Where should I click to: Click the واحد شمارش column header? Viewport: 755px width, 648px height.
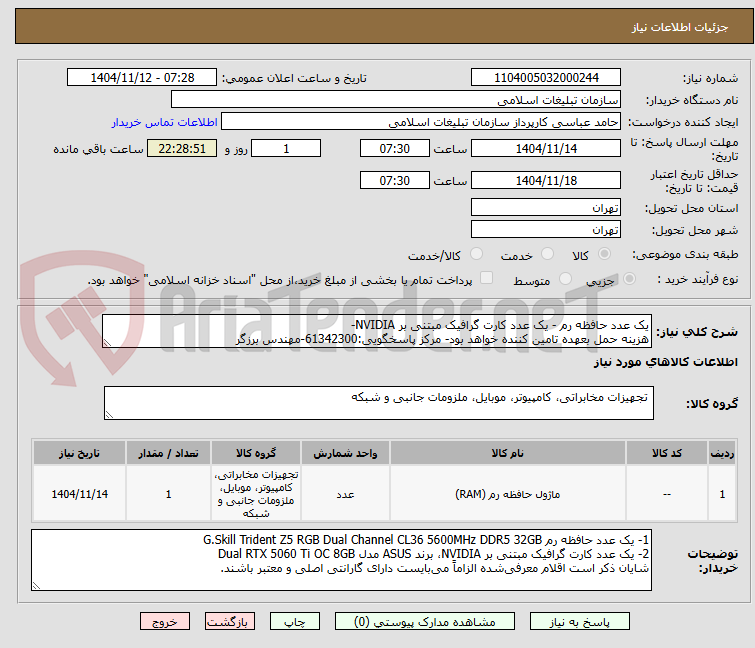tap(345, 453)
